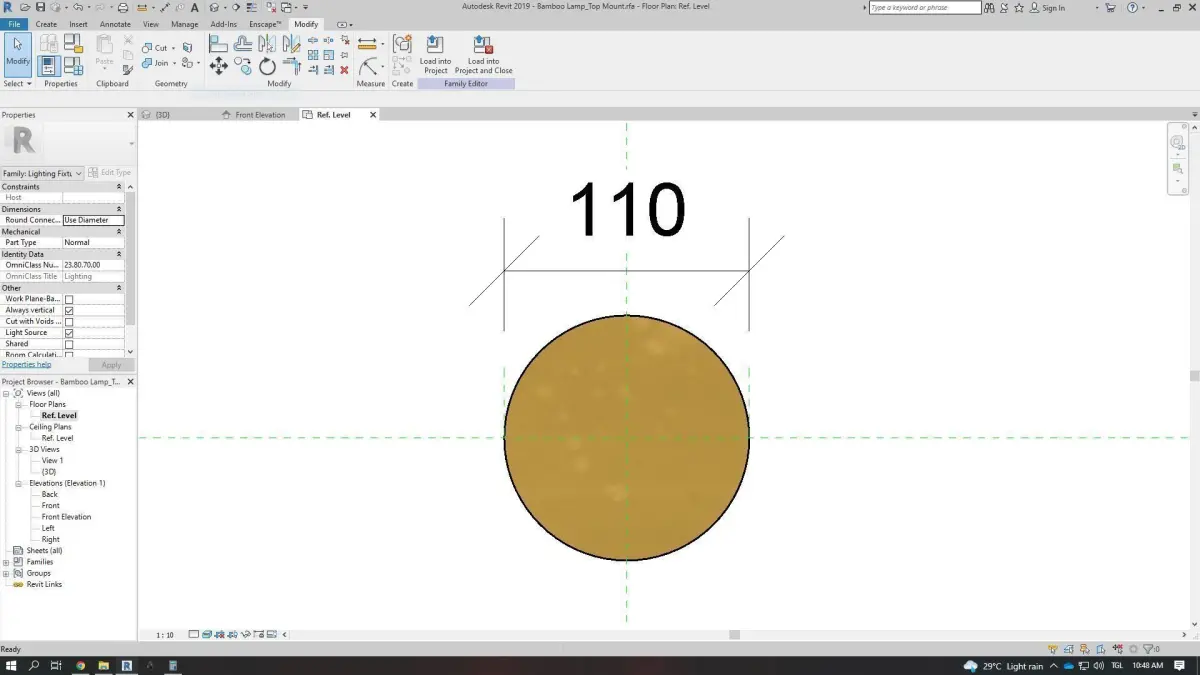
Task: Open the File menu
Action: click(x=14, y=24)
